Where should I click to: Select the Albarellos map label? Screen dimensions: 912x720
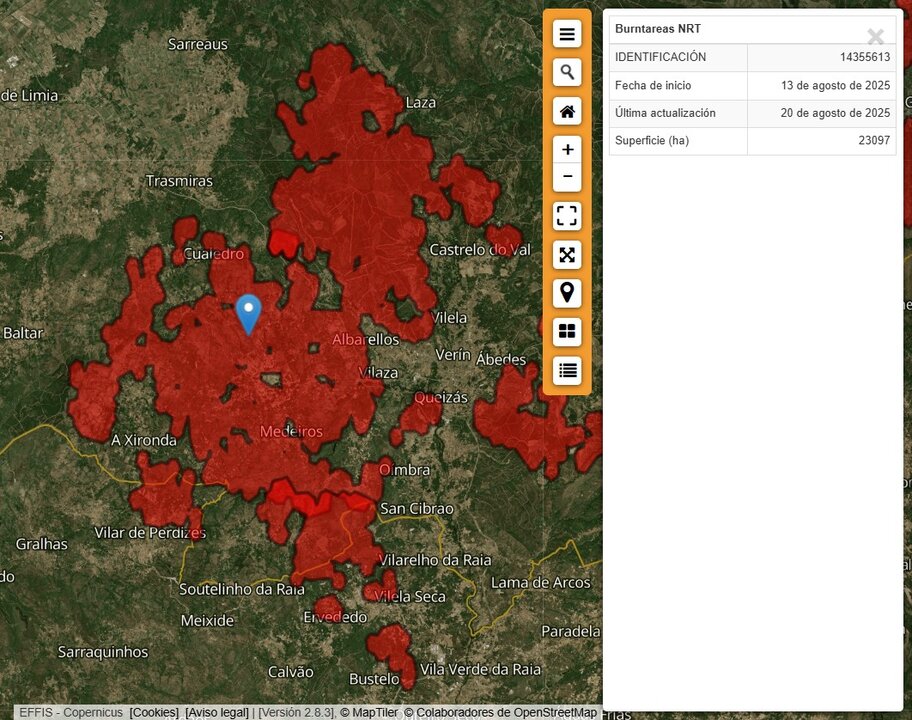366,340
